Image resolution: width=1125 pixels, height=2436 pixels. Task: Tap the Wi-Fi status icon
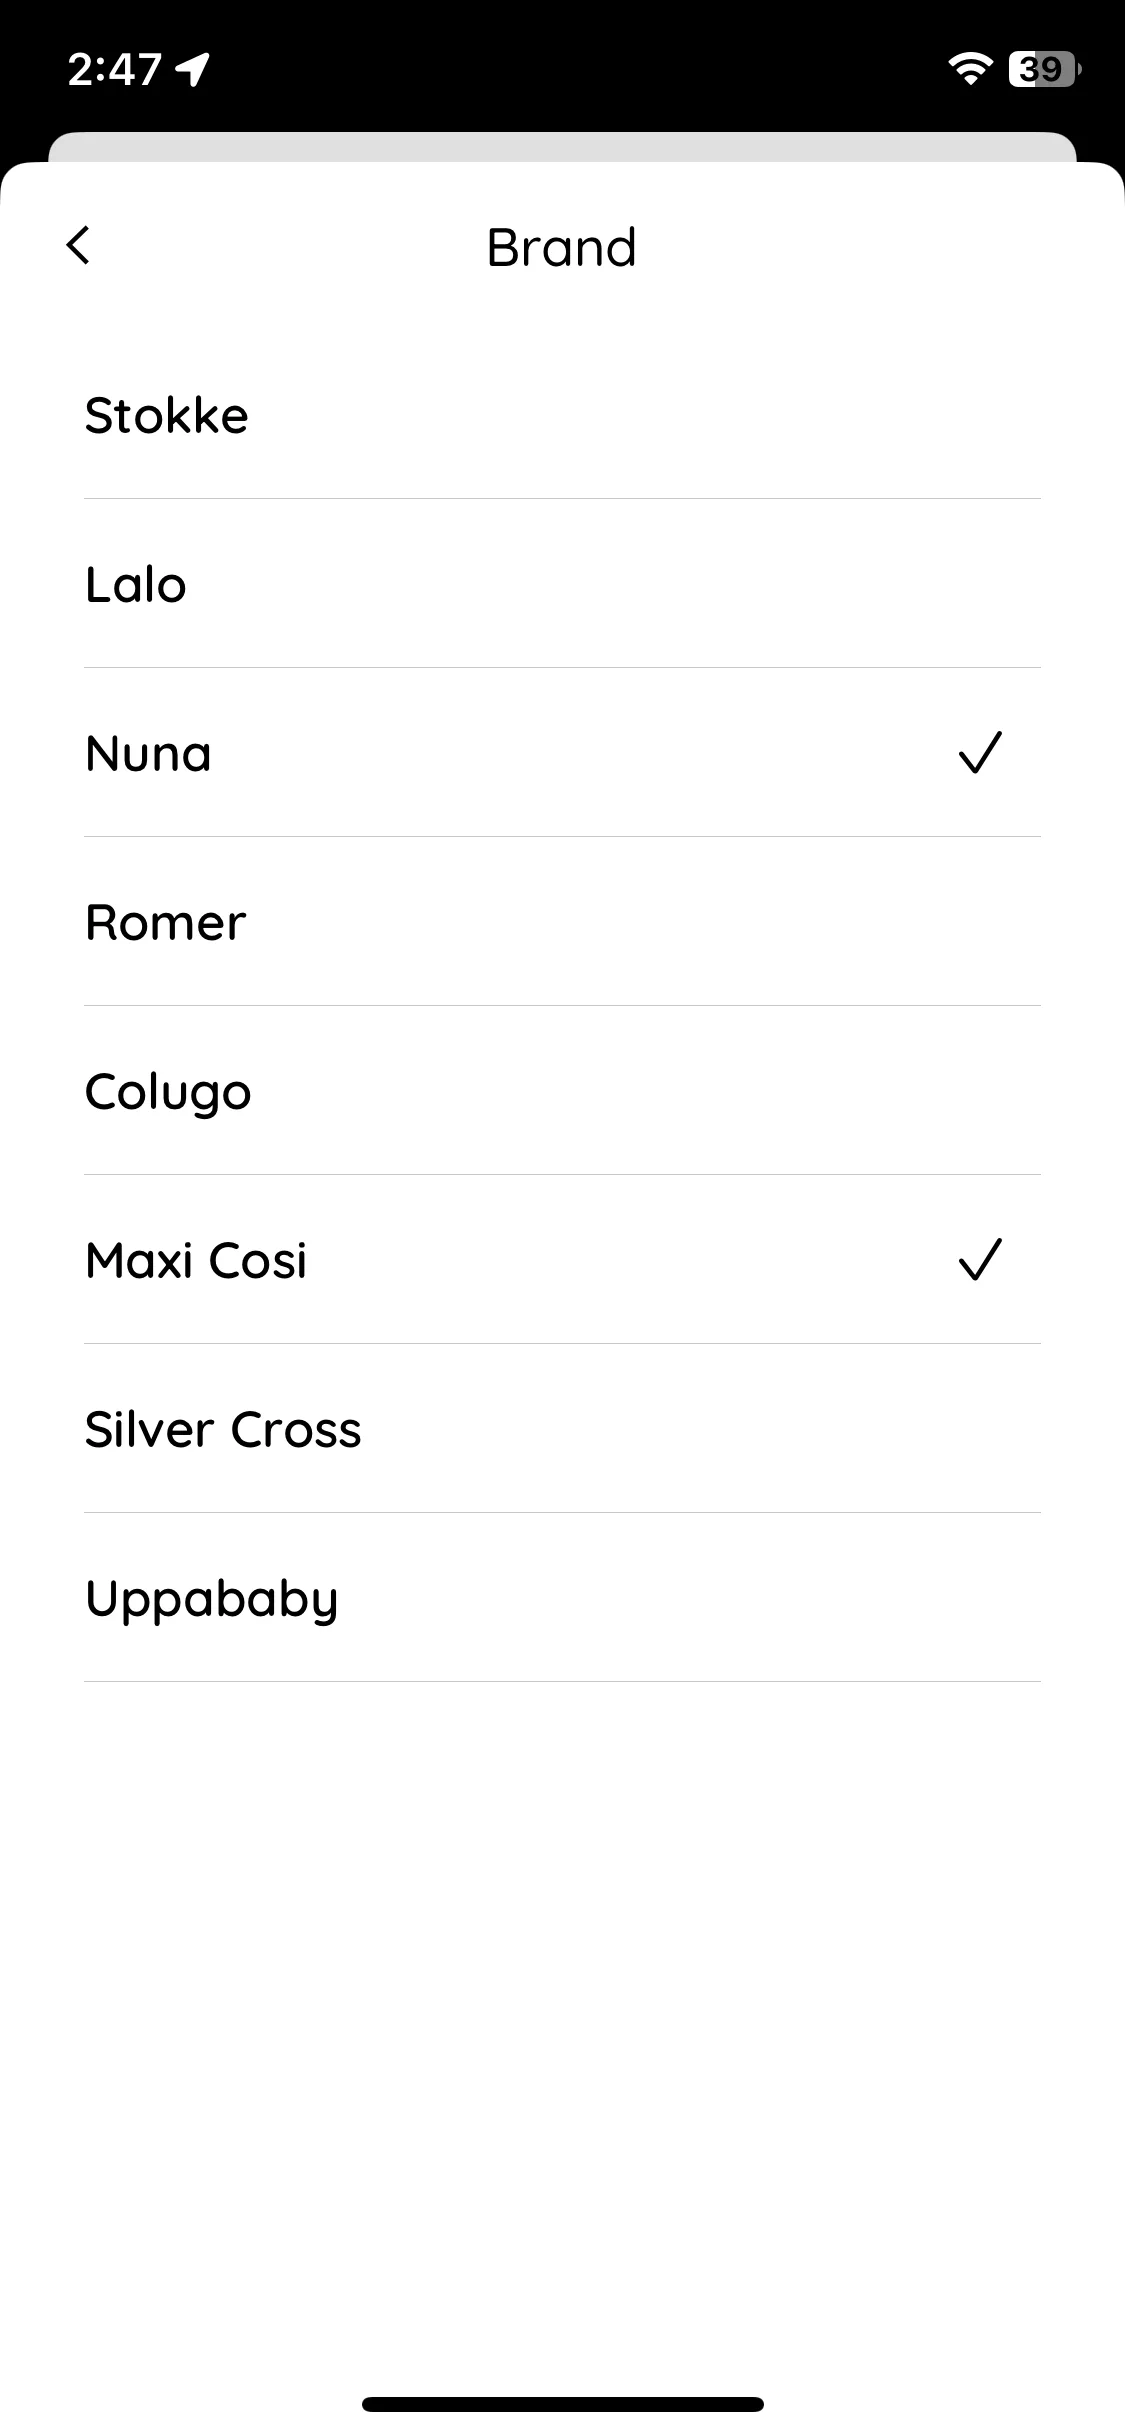969,68
